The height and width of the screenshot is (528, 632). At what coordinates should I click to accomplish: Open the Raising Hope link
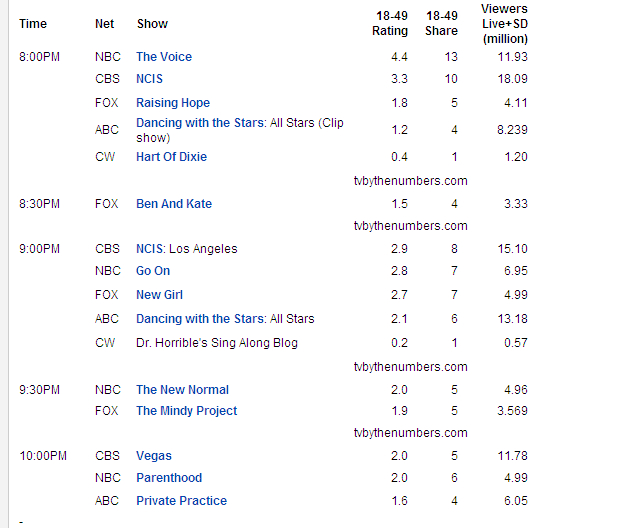click(173, 103)
